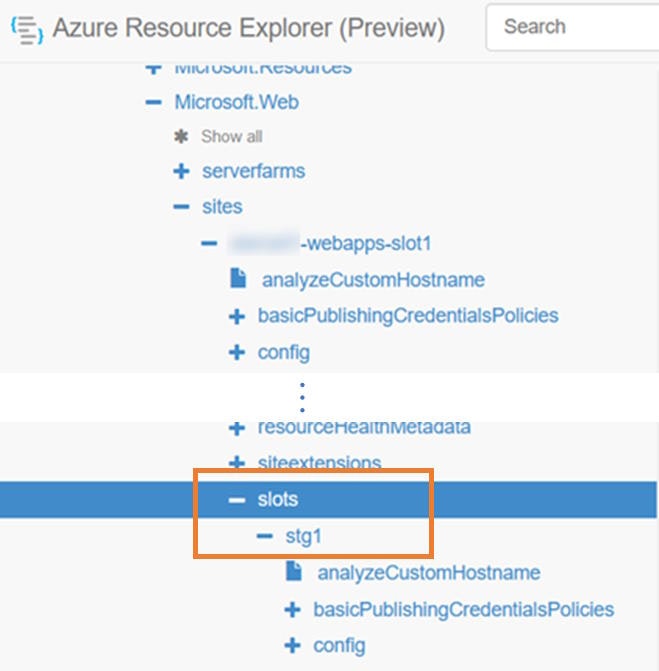Viewport: 659px width, 671px height.
Task: Select the siteextensions item
Action: pos(319,462)
